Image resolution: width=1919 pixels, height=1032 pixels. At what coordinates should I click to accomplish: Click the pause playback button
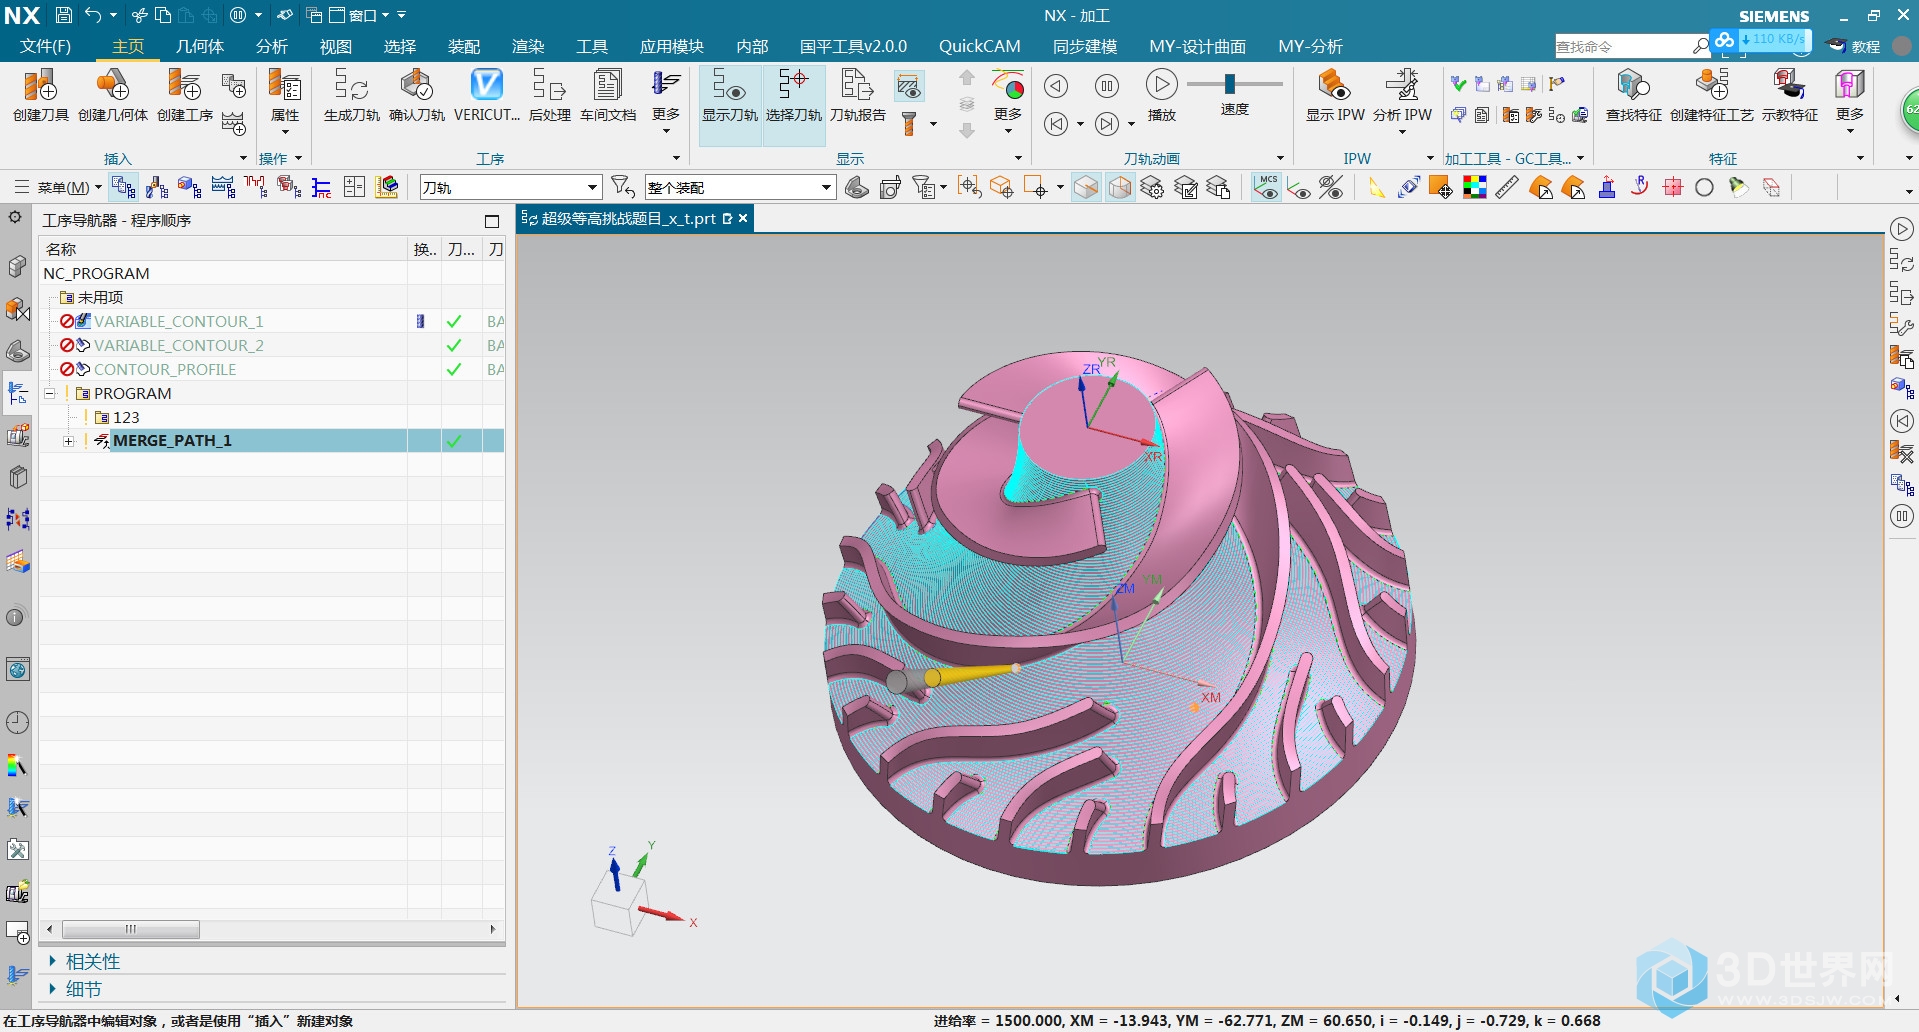1107,86
